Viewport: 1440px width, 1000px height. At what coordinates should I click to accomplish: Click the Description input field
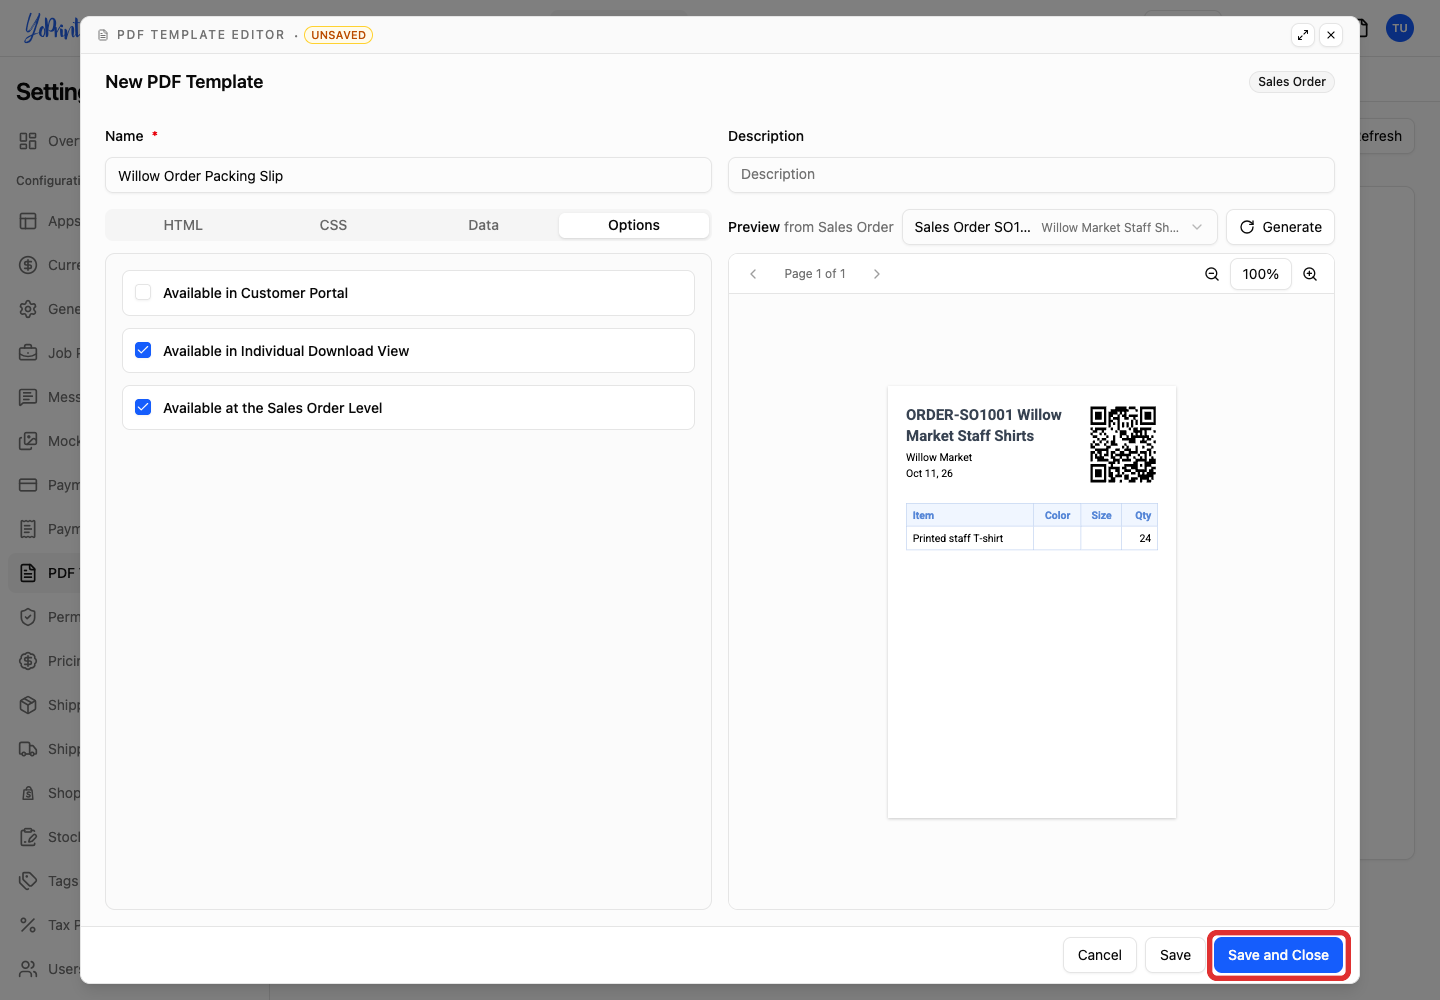pos(1031,175)
